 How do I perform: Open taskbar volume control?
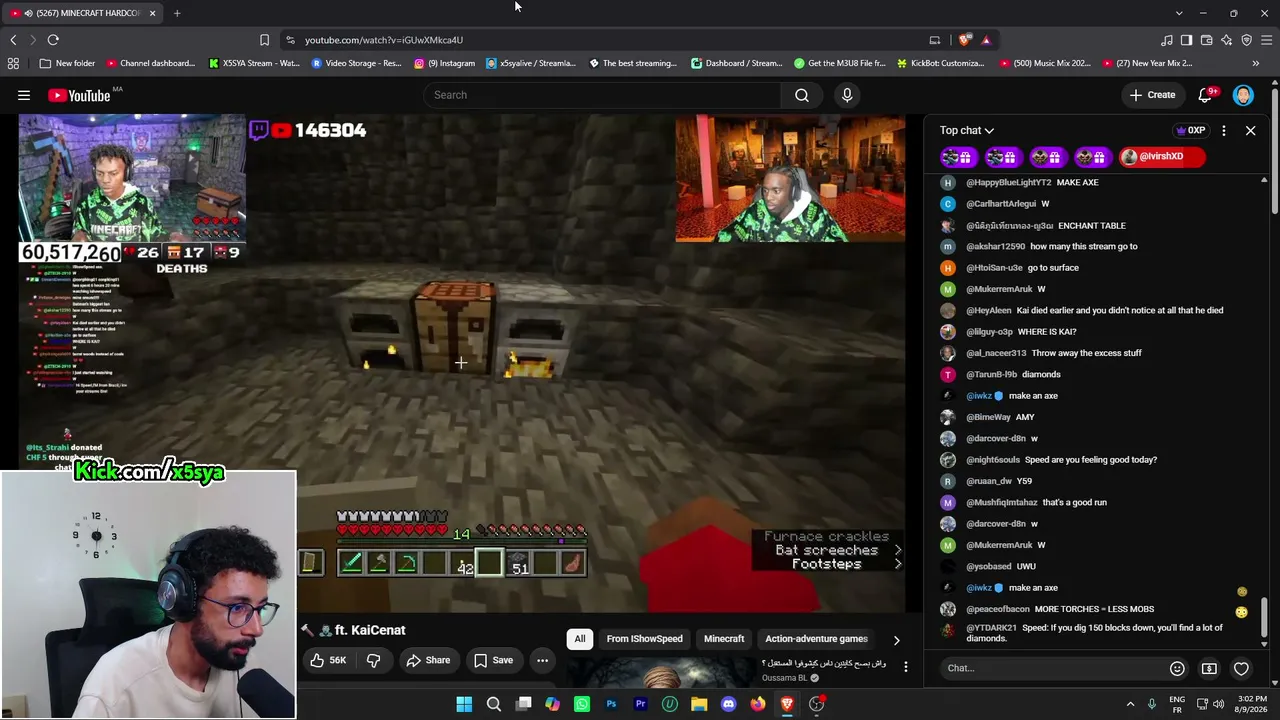(1218, 704)
